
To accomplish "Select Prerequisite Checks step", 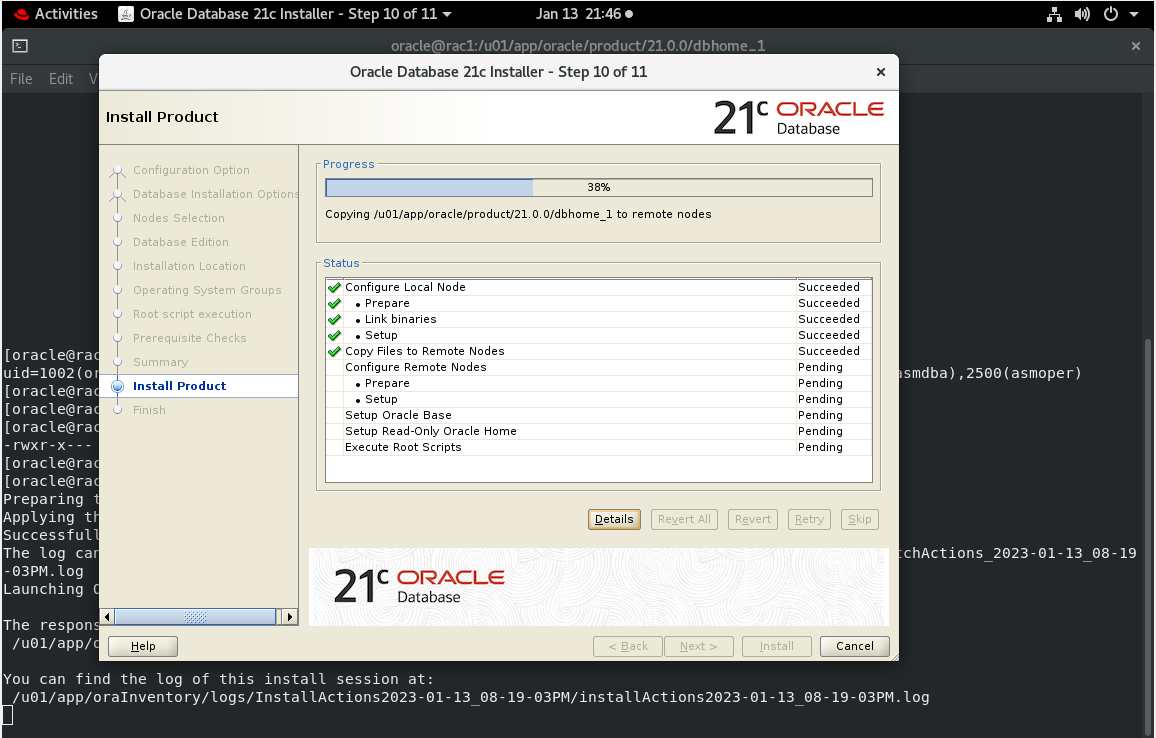I will point(189,338).
